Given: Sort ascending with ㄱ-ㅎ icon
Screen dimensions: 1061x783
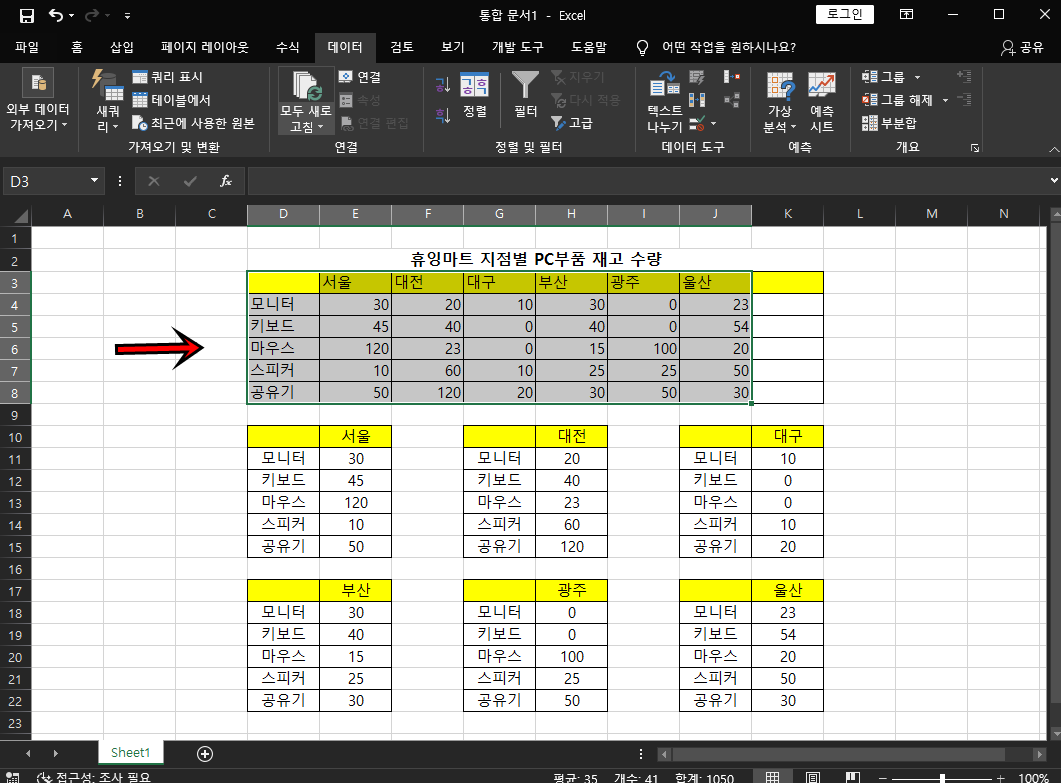Looking at the screenshot, I should (443, 85).
